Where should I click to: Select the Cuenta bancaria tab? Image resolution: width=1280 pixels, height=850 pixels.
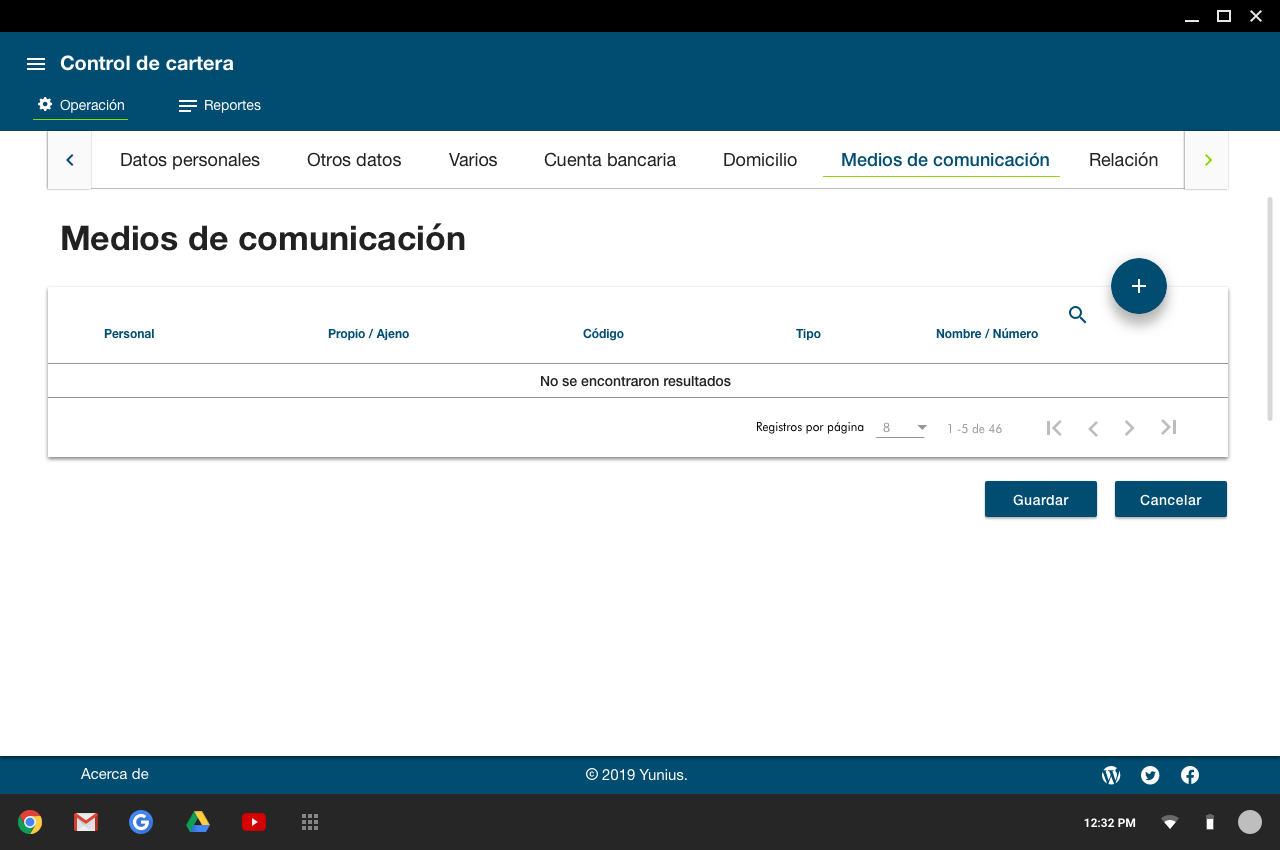tap(610, 160)
